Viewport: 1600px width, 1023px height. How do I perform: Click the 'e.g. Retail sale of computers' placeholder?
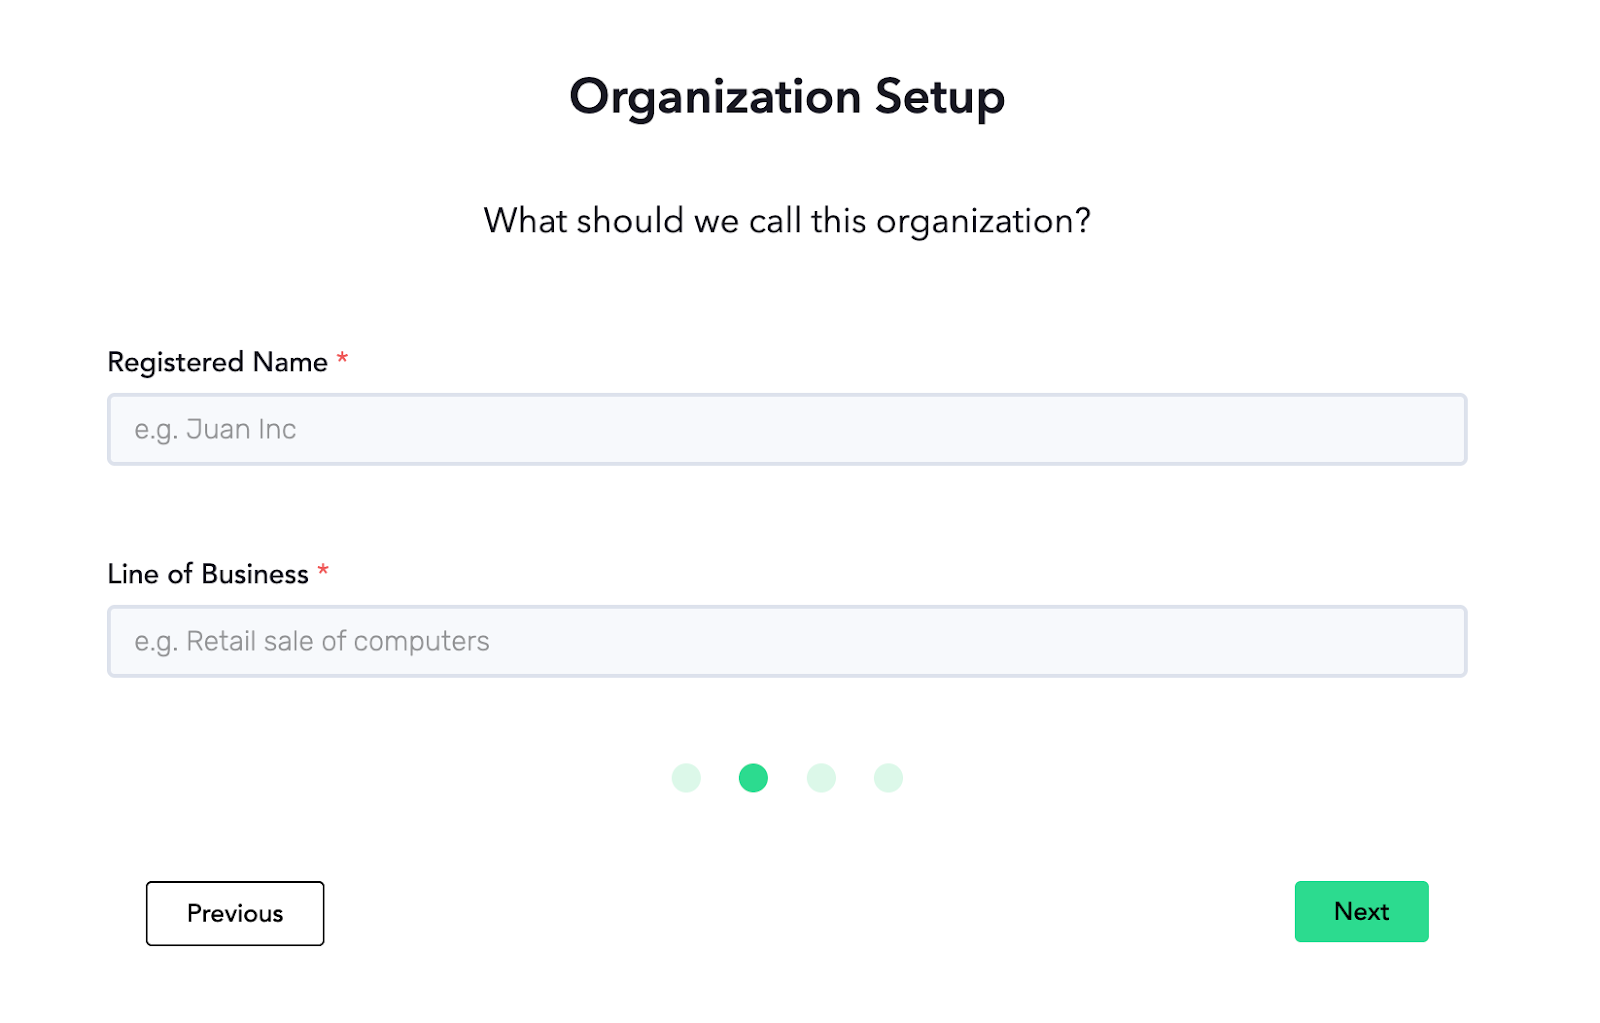coord(312,642)
